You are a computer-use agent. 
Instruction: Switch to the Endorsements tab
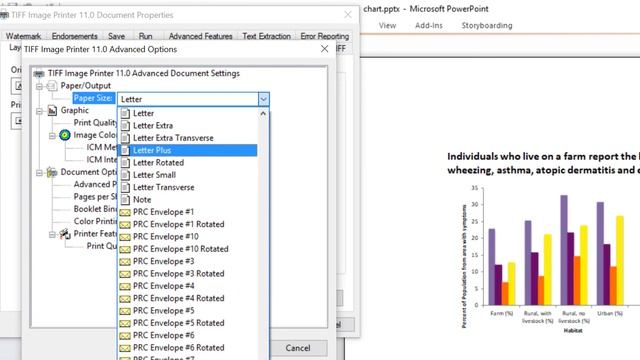(75, 36)
